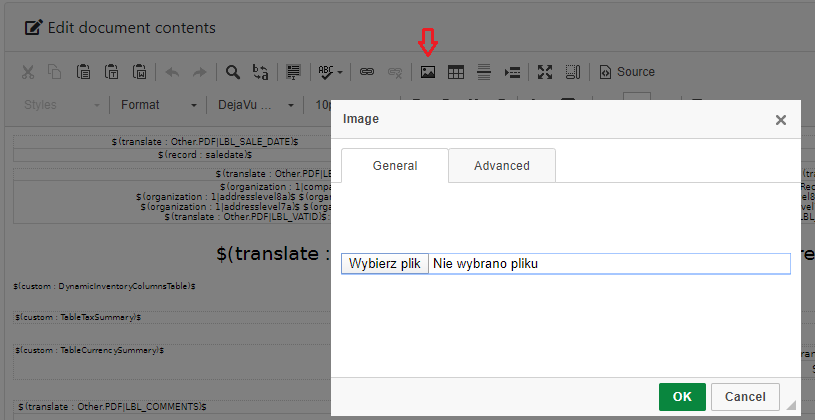Click the LBL_VATID translate line
Image resolution: width=815 pixels, height=420 pixels.
pos(247,217)
